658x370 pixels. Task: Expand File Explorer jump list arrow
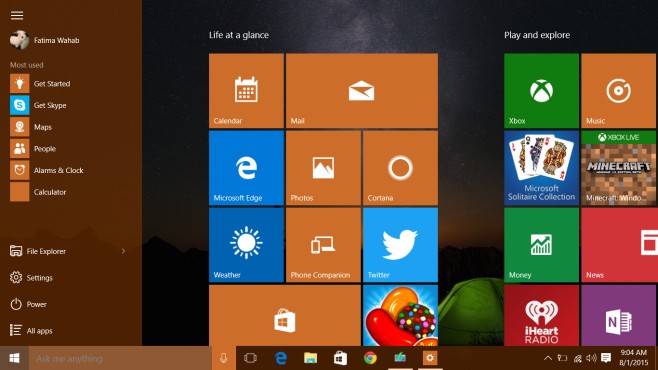click(123, 251)
